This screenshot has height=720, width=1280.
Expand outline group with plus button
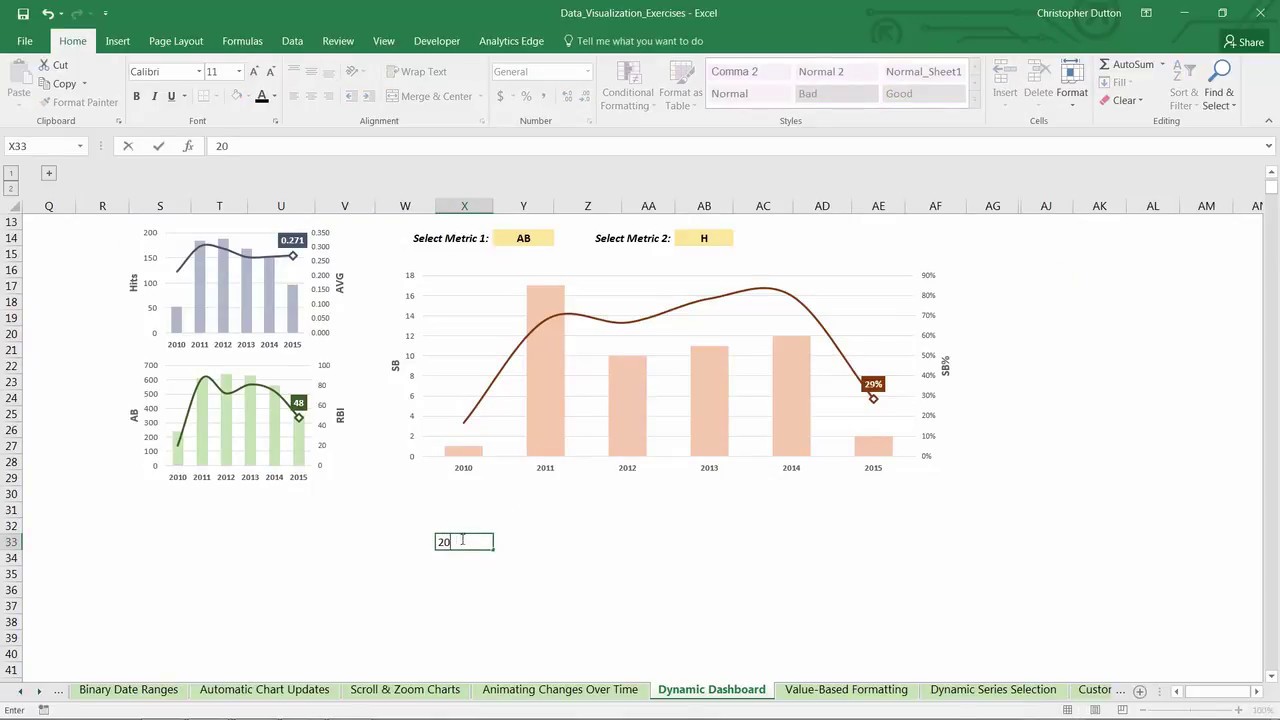click(48, 173)
